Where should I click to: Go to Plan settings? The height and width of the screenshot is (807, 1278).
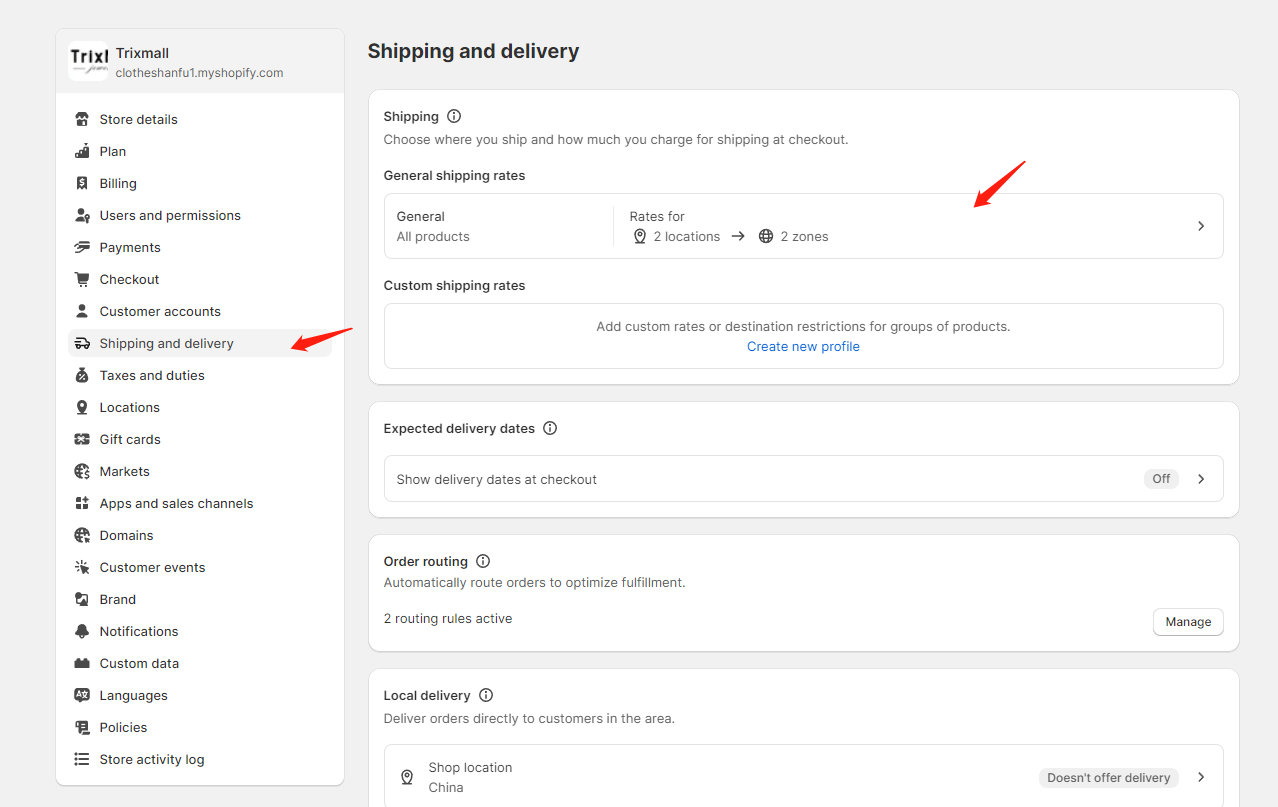[200, 151]
